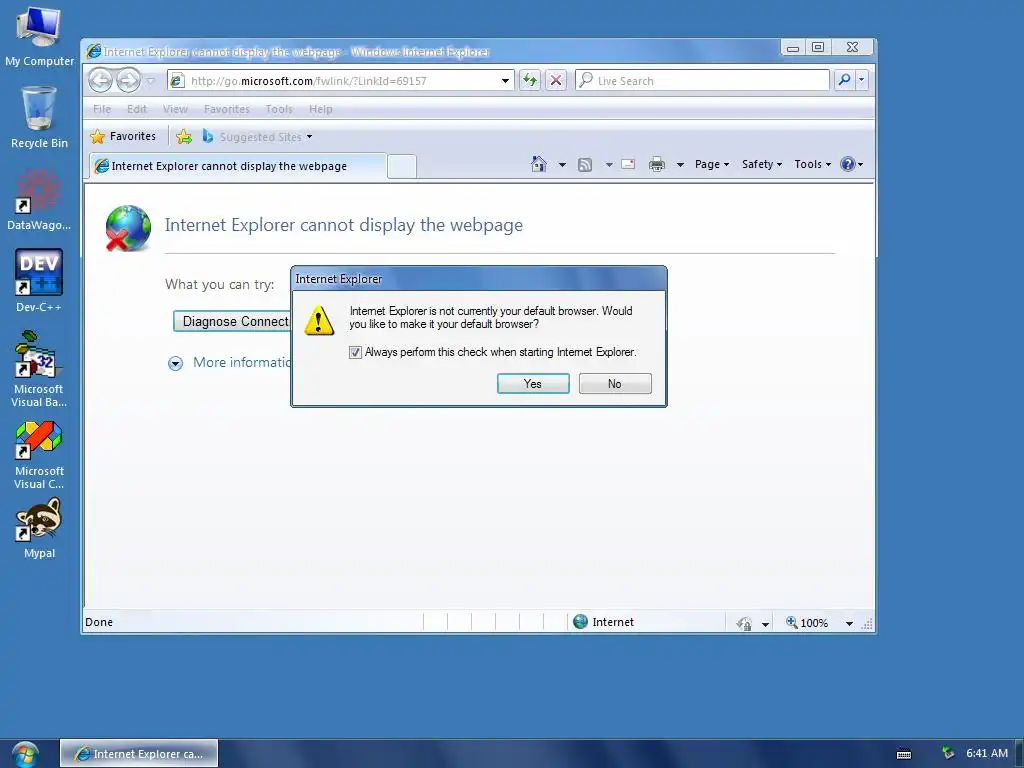This screenshot has width=1024, height=768.
Task: Click the on-screen keyboard tray icon
Action: click(904, 754)
